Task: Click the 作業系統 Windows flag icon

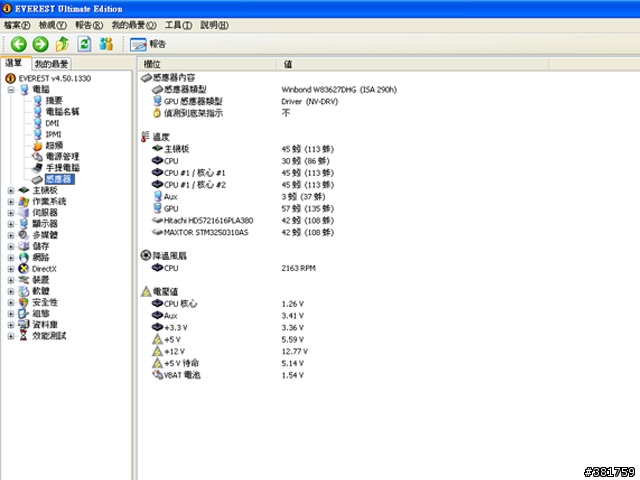Action: pyautogui.click(x=24, y=202)
